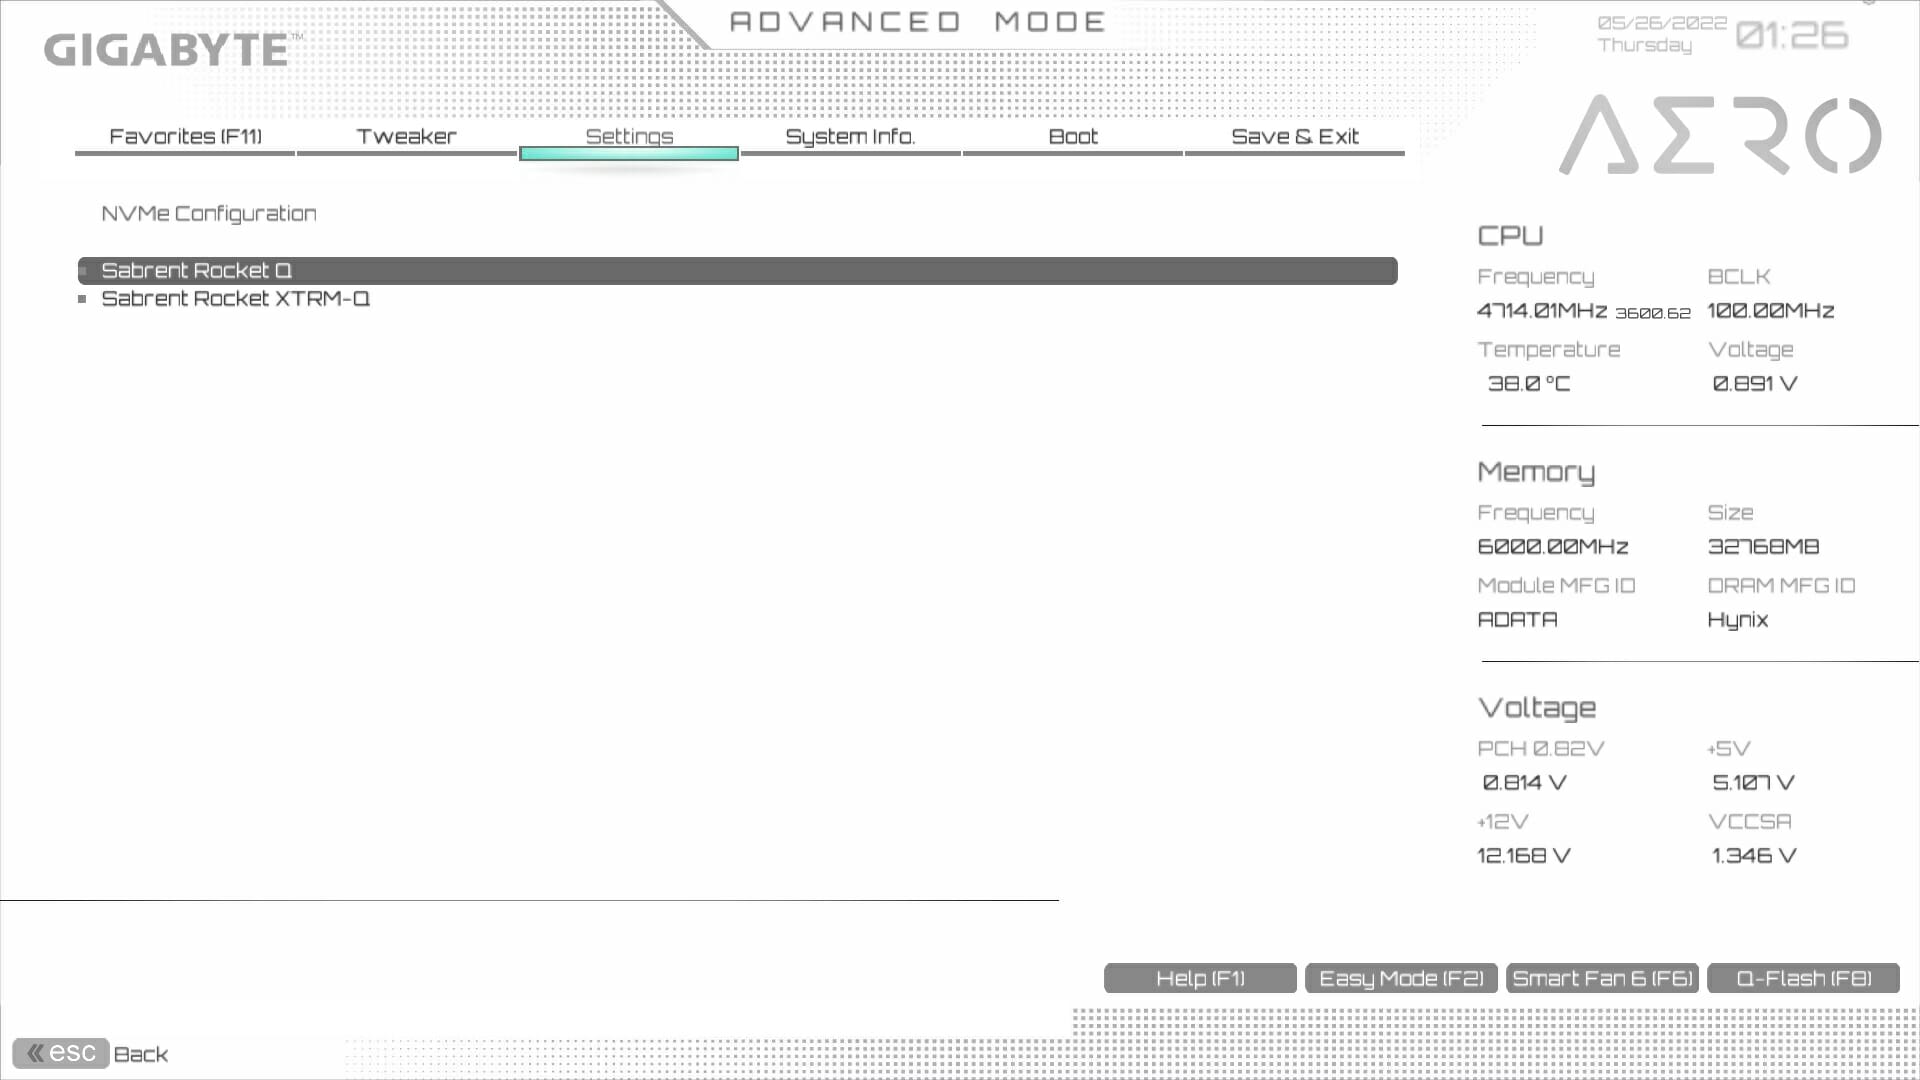Open the Settings tab
This screenshot has height=1080, width=1920.
pyautogui.click(x=629, y=136)
